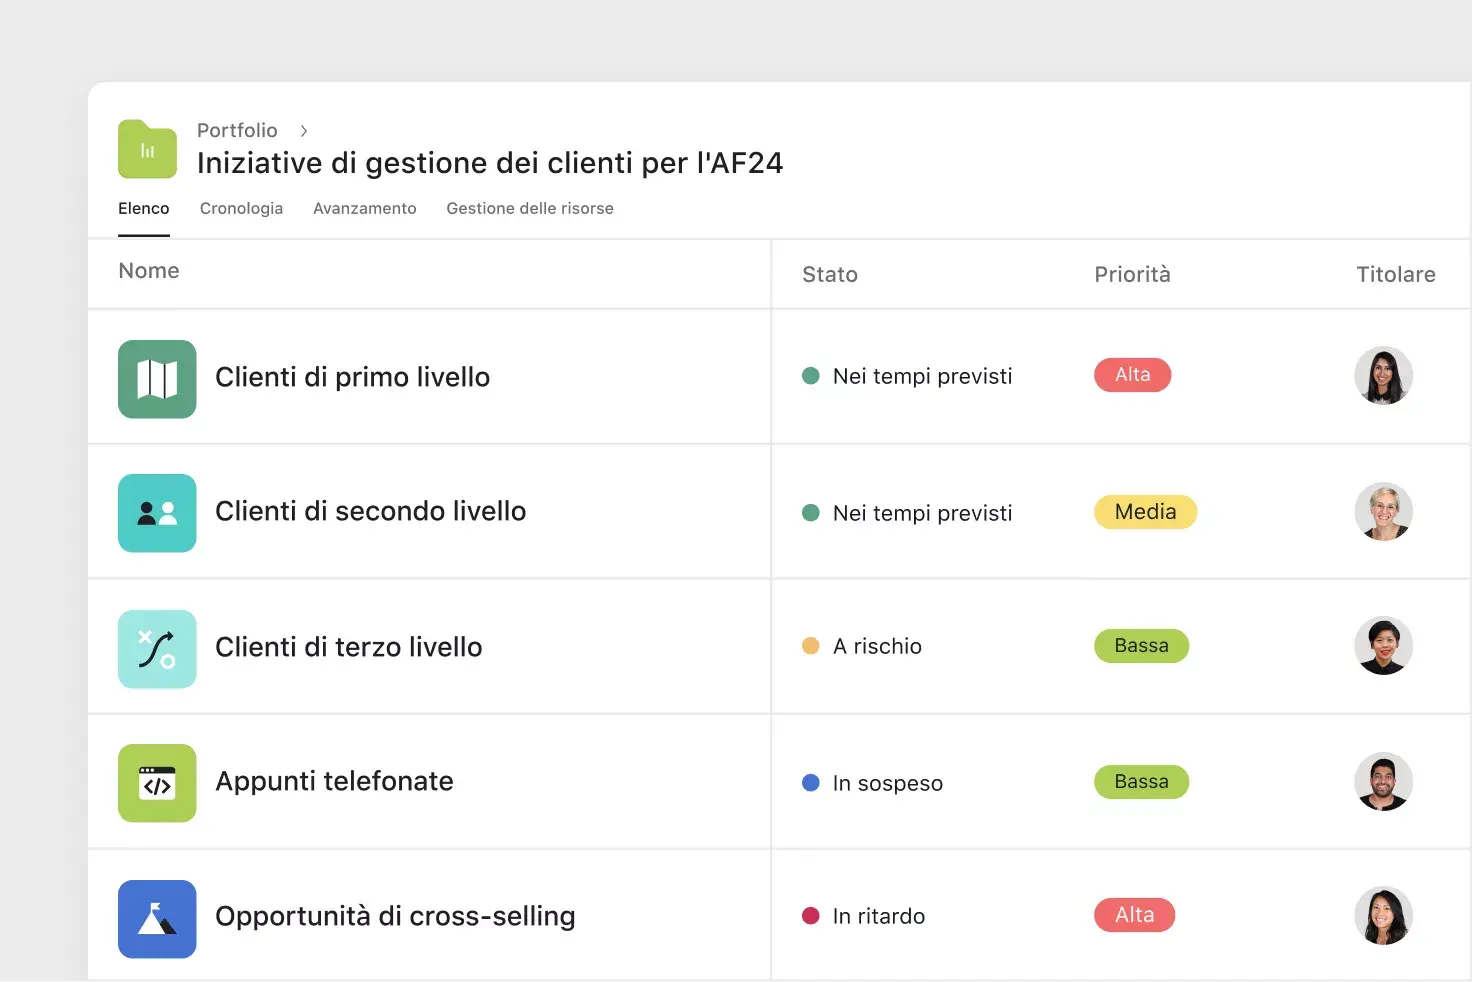Click the green portfolio folder icon

click(x=146, y=148)
